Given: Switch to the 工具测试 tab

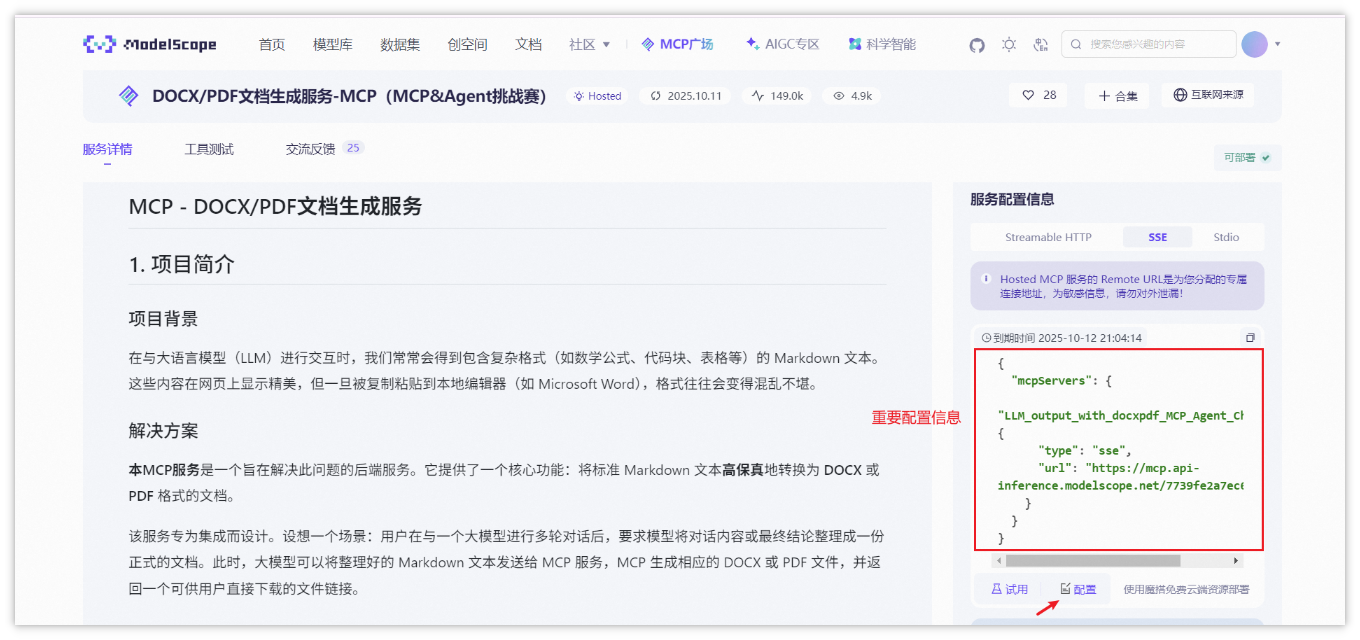Looking at the screenshot, I should click(x=209, y=149).
